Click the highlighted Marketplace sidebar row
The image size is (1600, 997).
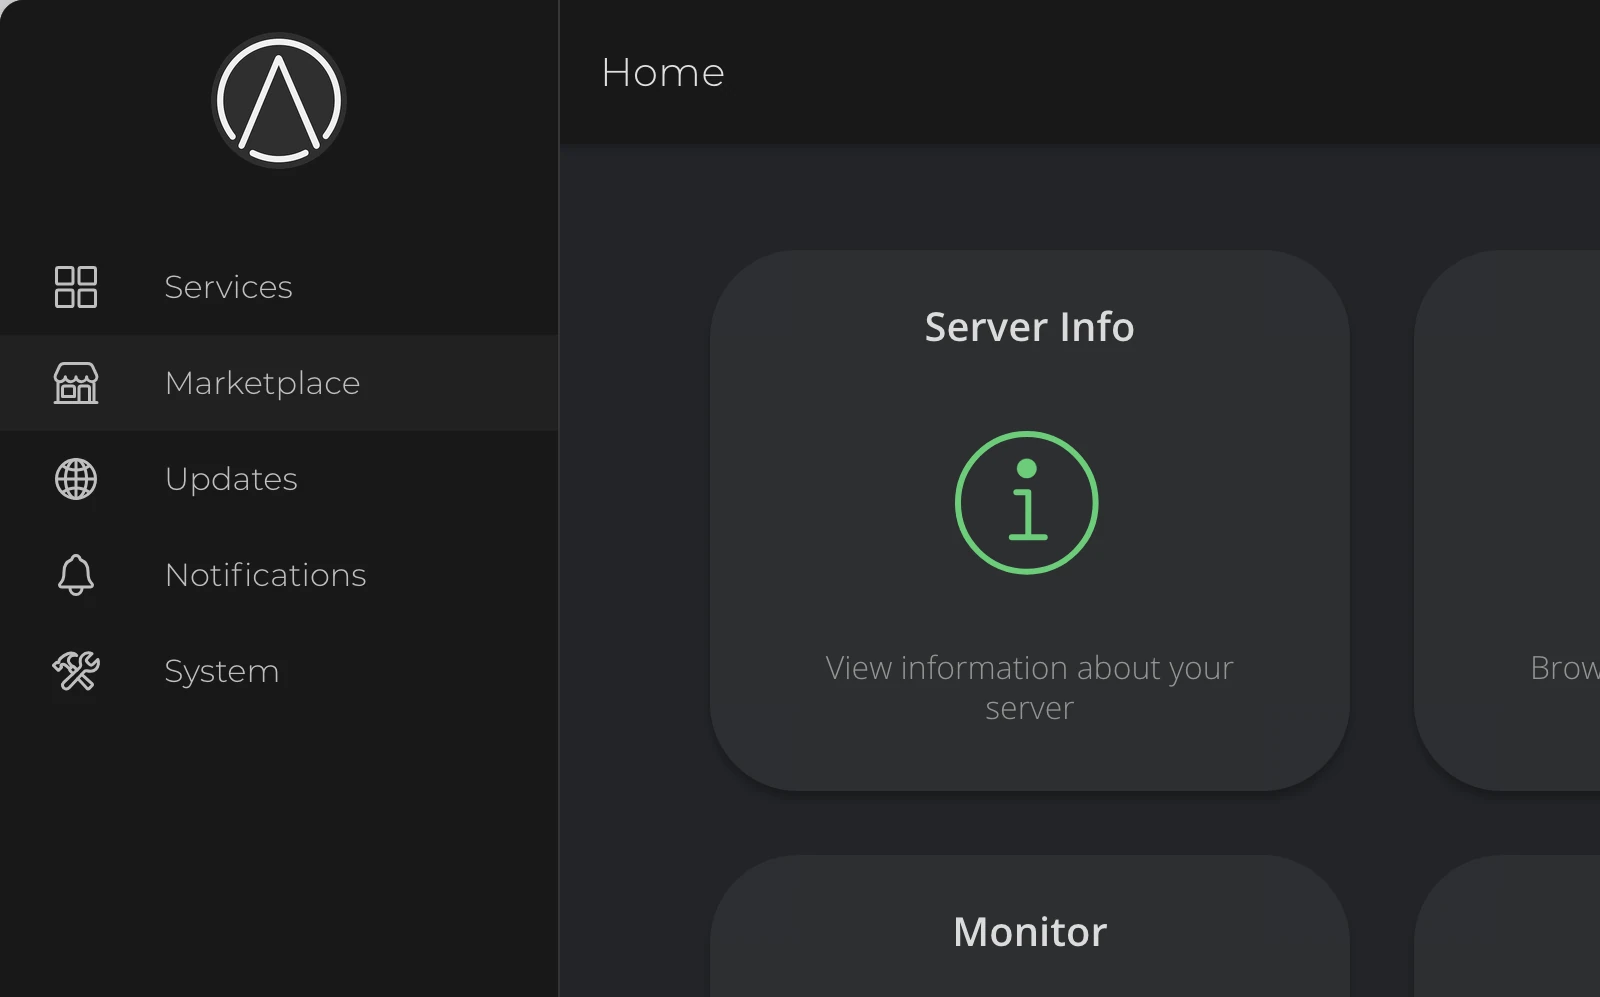[279, 383]
